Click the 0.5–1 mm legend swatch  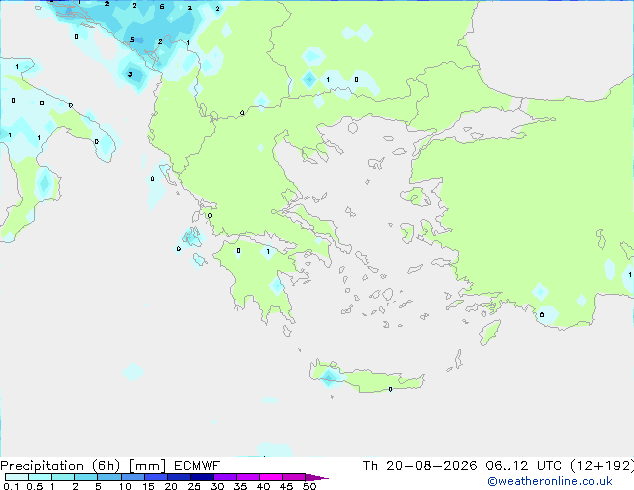[x=40, y=477]
